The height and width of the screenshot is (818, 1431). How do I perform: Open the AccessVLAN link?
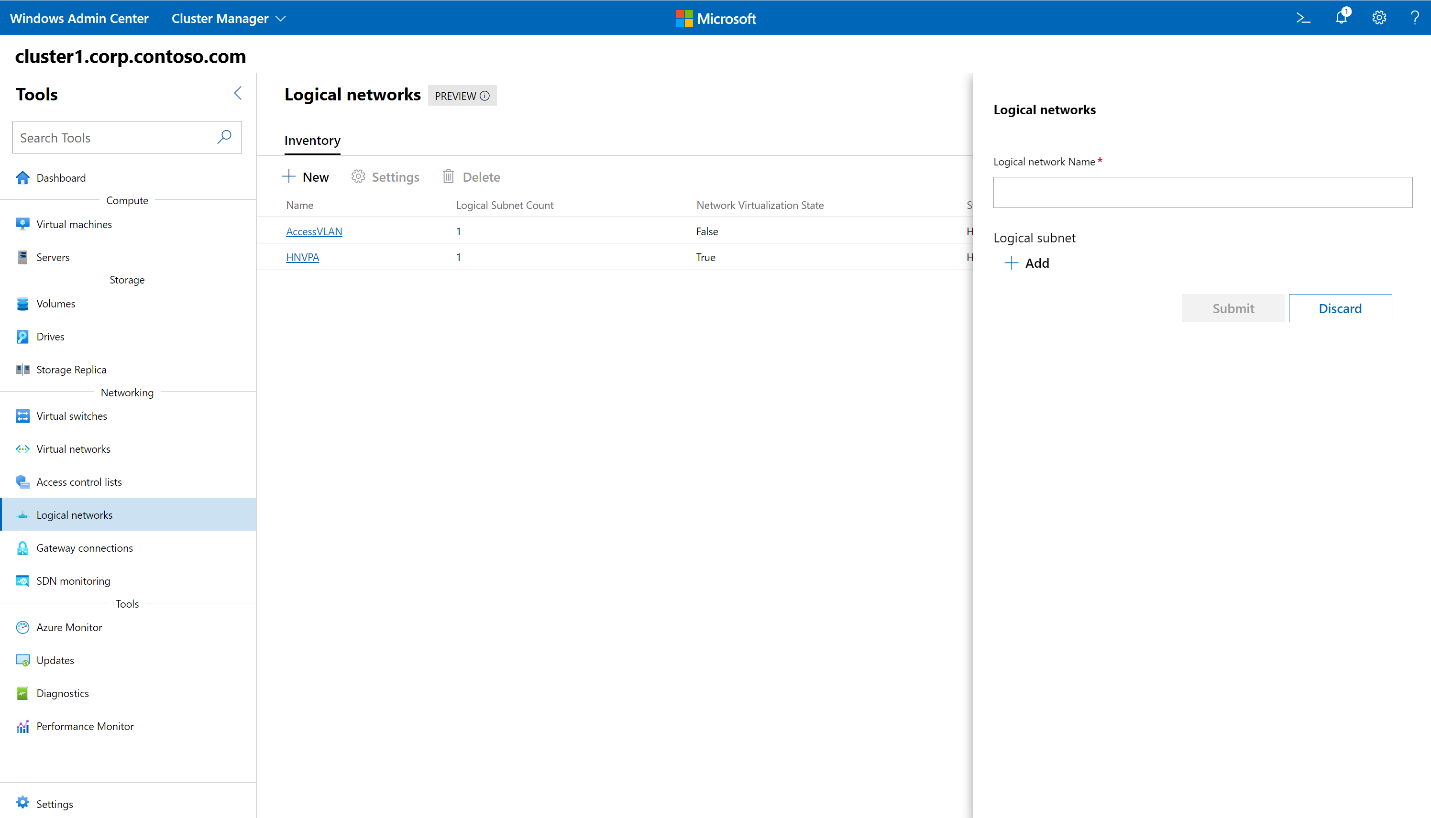(x=314, y=231)
